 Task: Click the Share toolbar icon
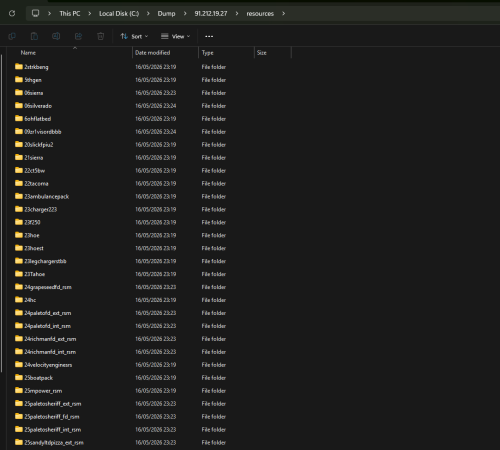pos(78,36)
